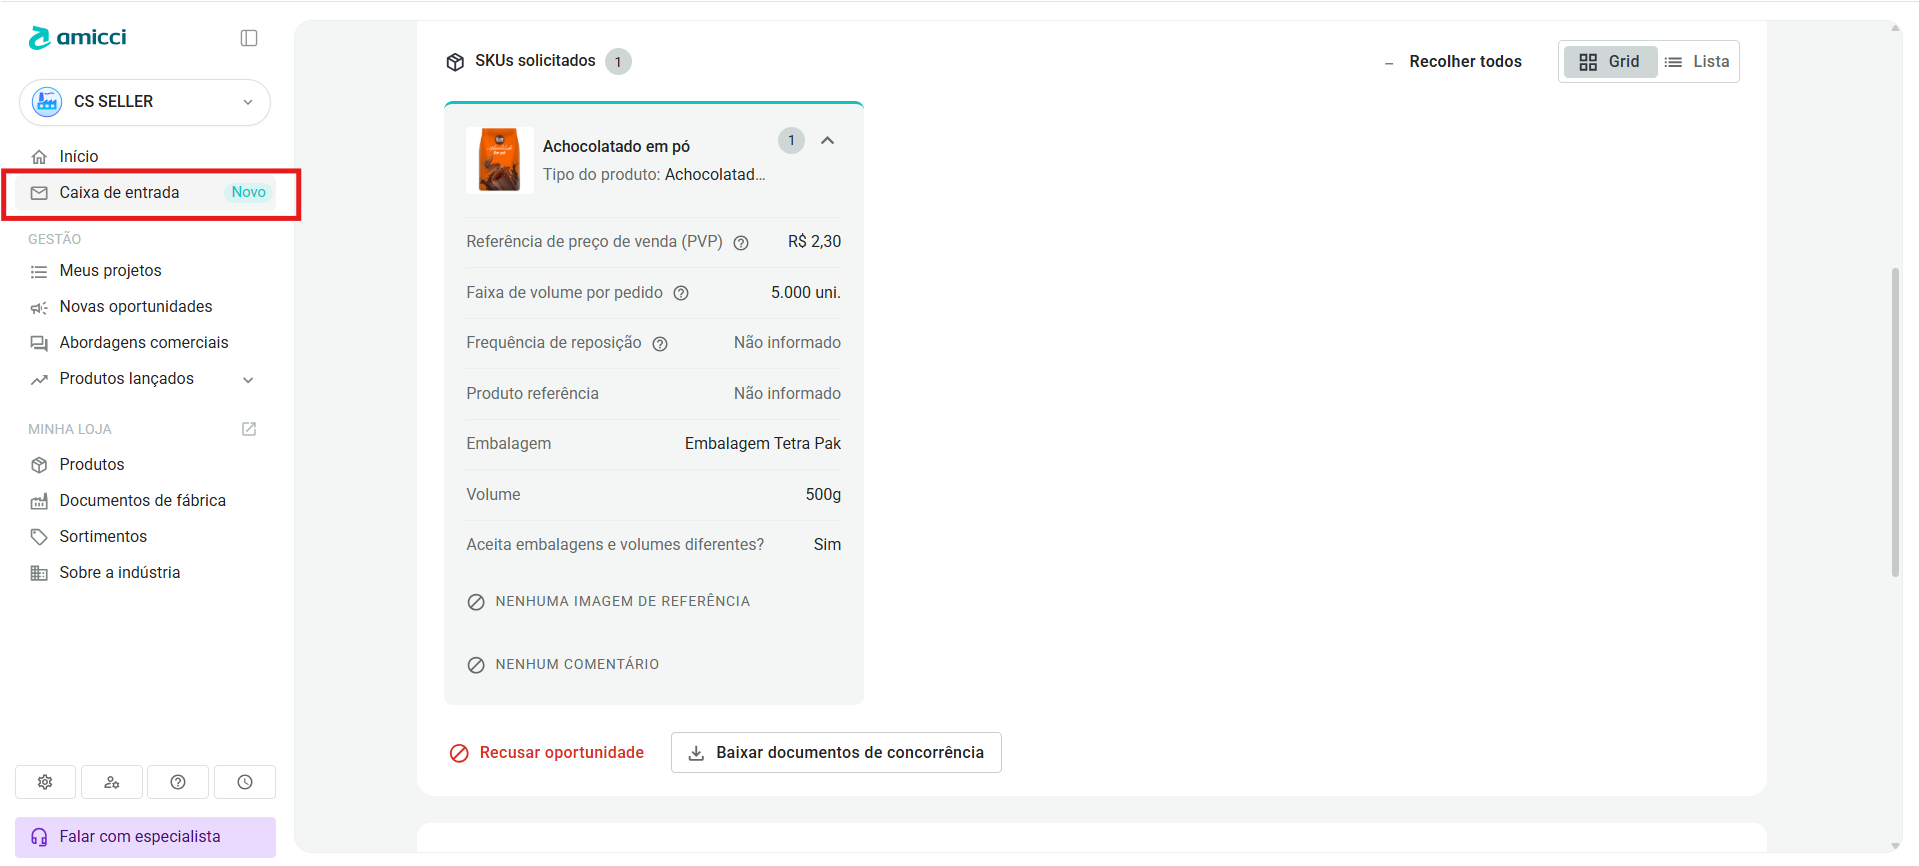
Task: Show Faixa de volume help icon
Action: 681,293
